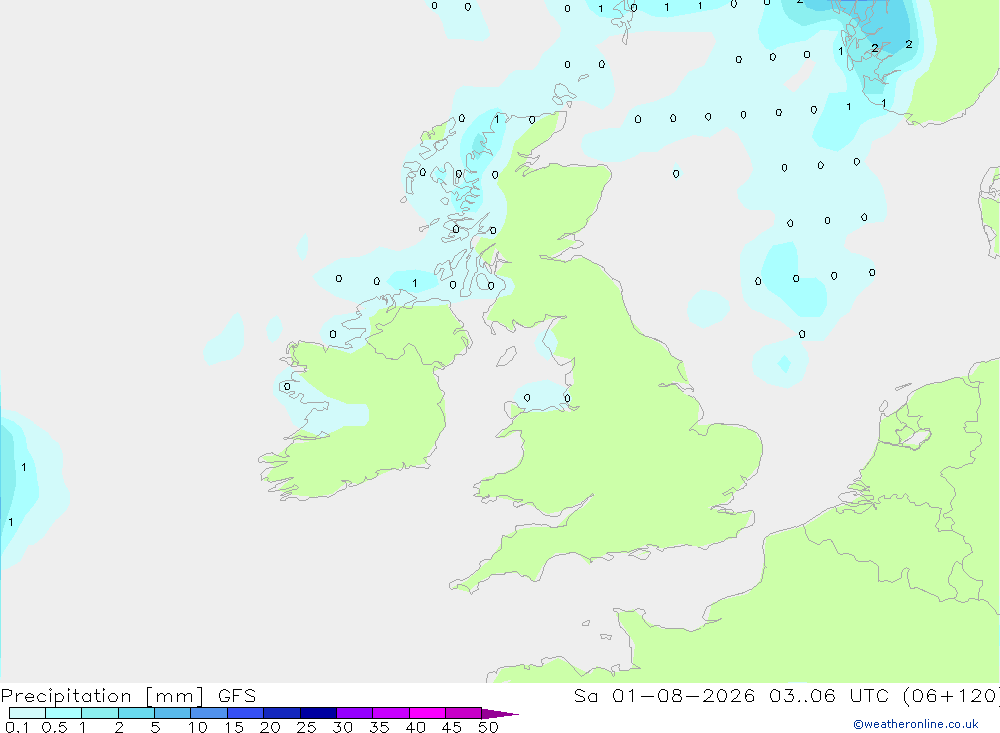Click the "40" legend label
The image size is (1000, 733).
pyautogui.click(x=416, y=727)
